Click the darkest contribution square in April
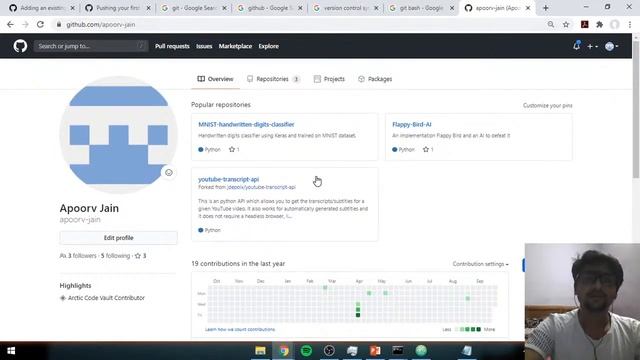The height and width of the screenshot is (360, 640). [x=358, y=315]
